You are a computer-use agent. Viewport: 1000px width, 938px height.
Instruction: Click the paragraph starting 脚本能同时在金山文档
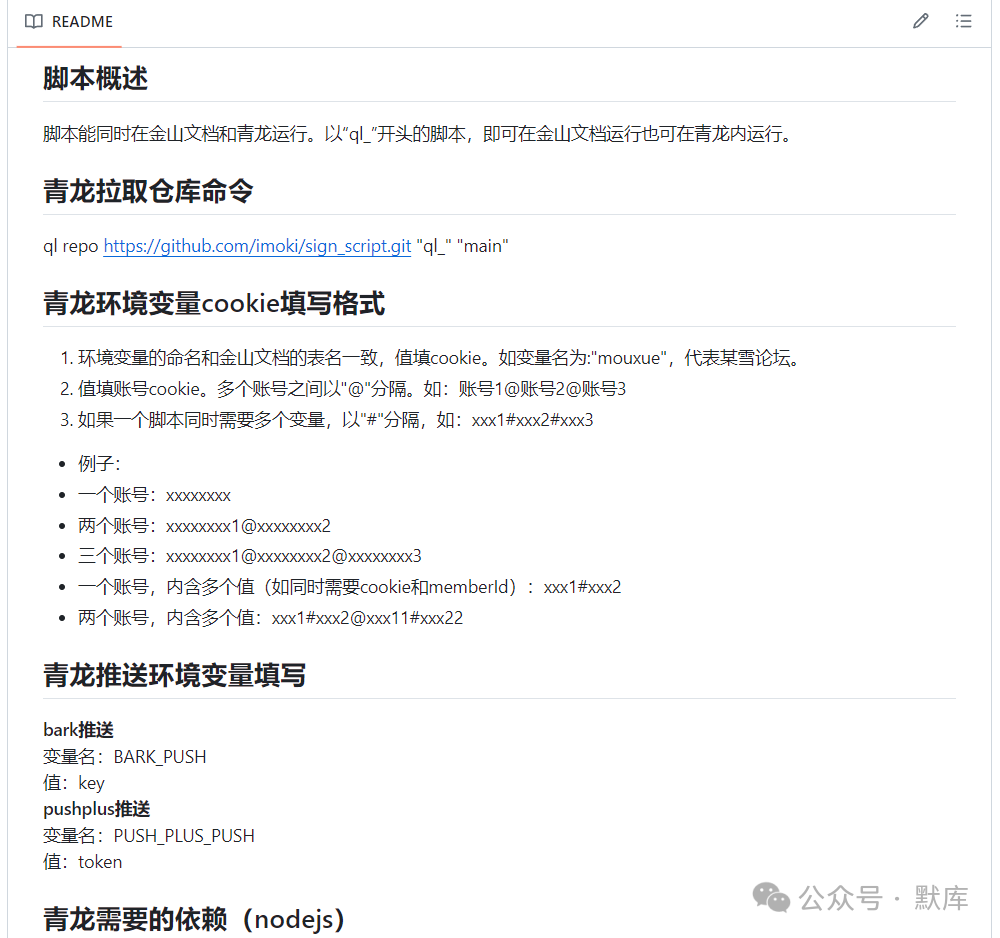419,134
